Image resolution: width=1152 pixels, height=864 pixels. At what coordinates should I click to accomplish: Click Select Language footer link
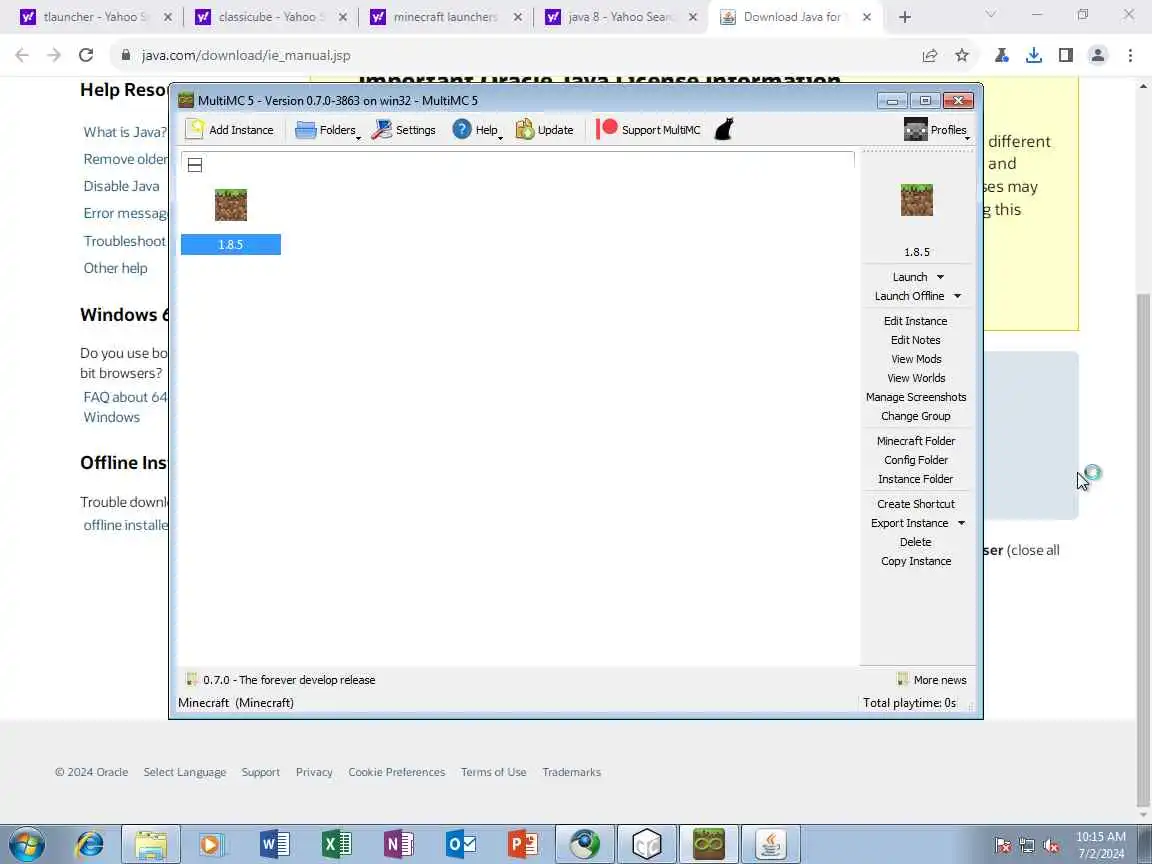pos(184,772)
